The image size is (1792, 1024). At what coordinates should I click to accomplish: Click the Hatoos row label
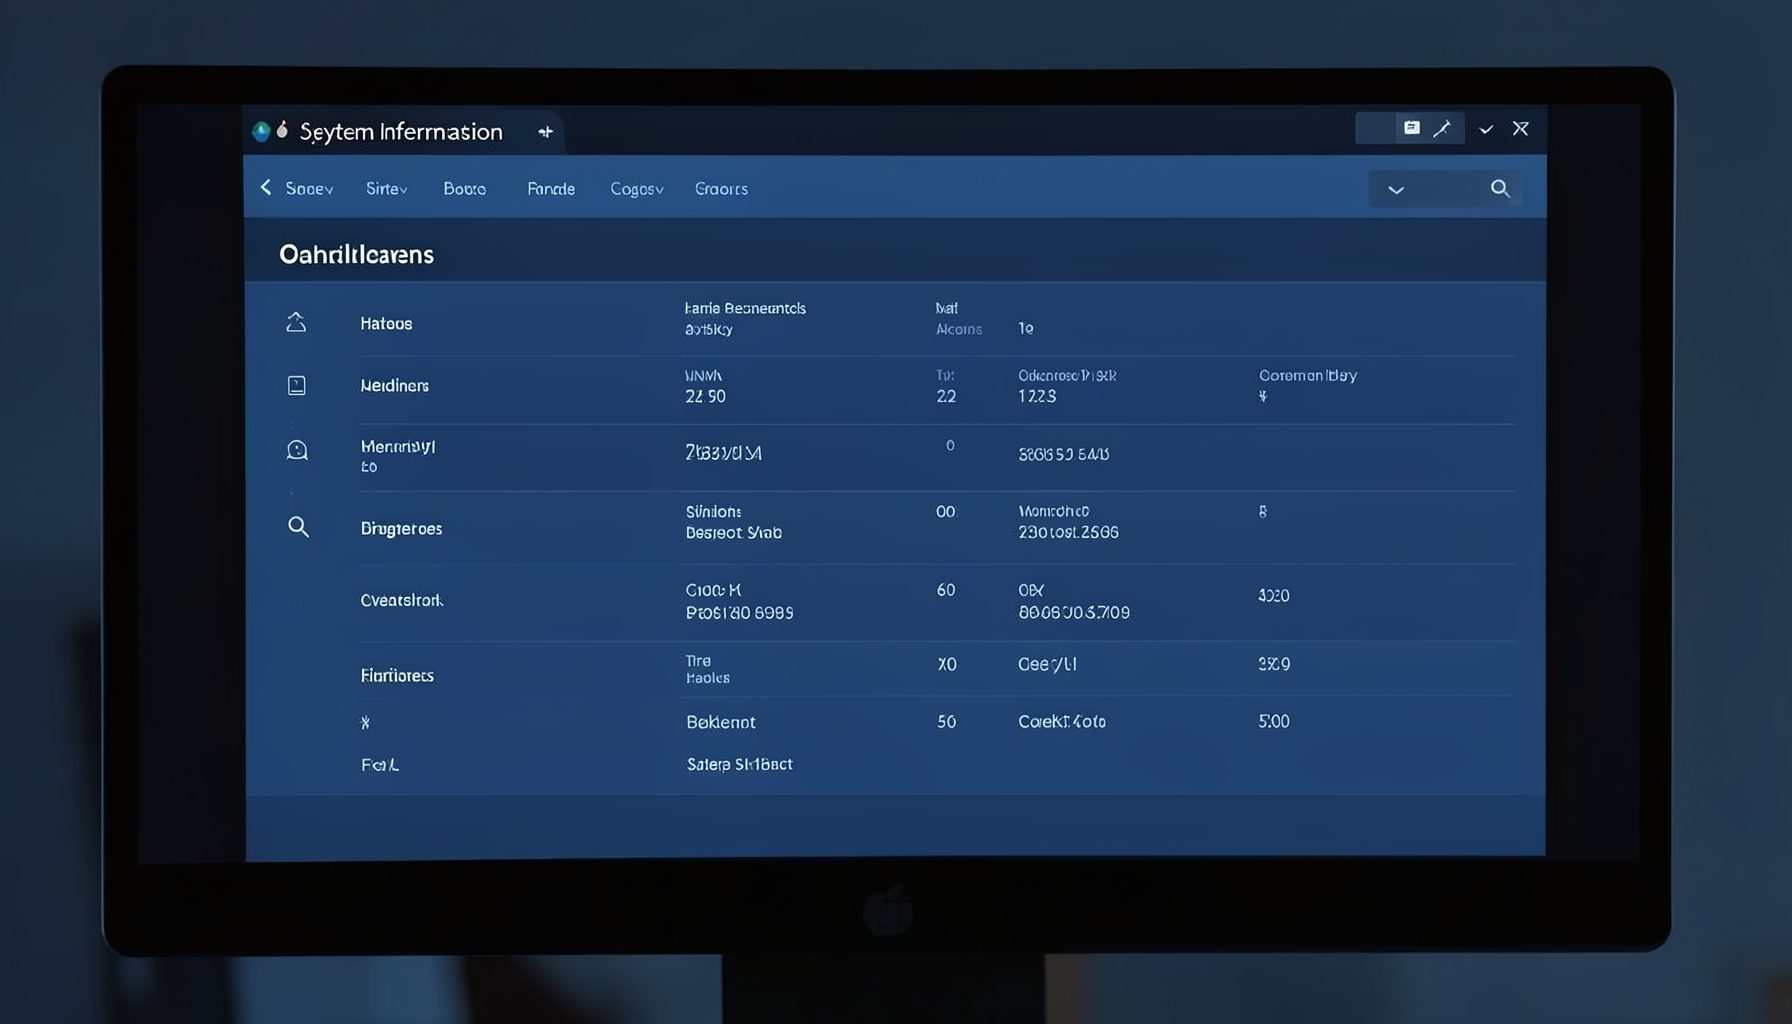click(386, 323)
